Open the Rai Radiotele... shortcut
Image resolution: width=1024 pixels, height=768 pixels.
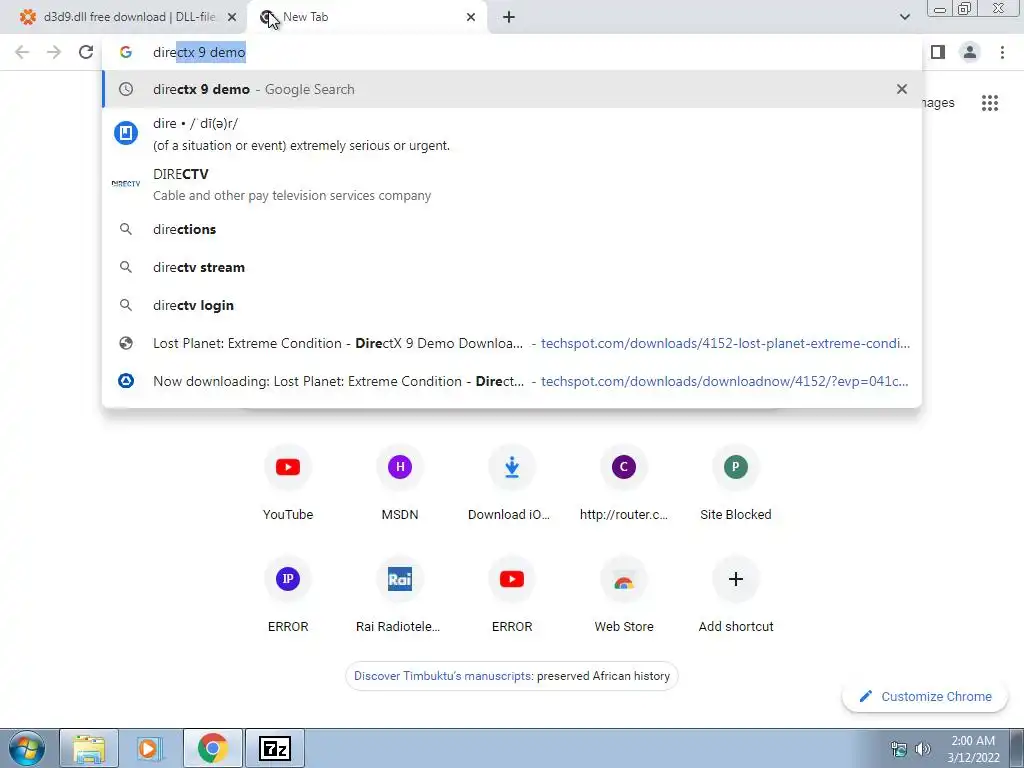click(400, 594)
